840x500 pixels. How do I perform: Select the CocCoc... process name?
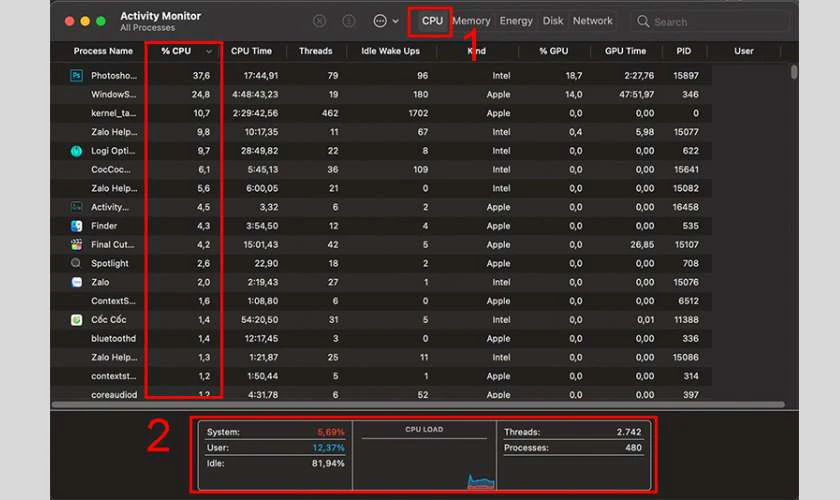pyautogui.click(x=111, y=169)
